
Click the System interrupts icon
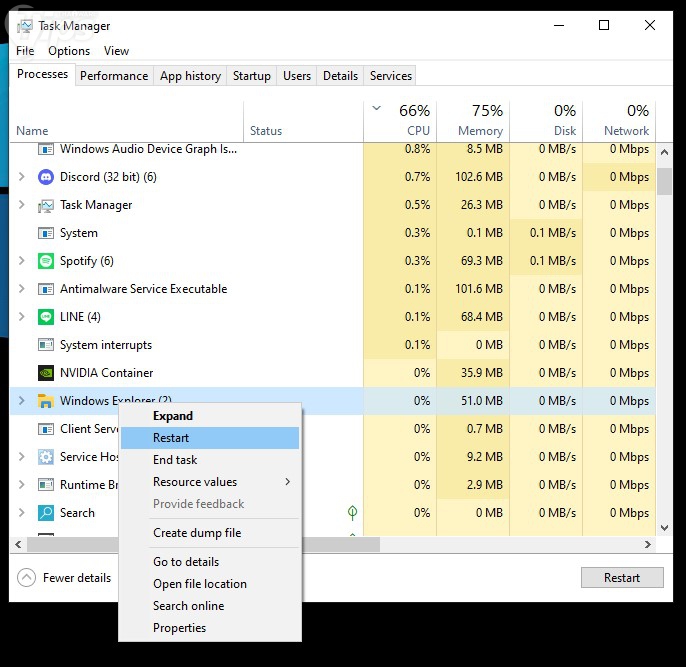tap(46, 345)
